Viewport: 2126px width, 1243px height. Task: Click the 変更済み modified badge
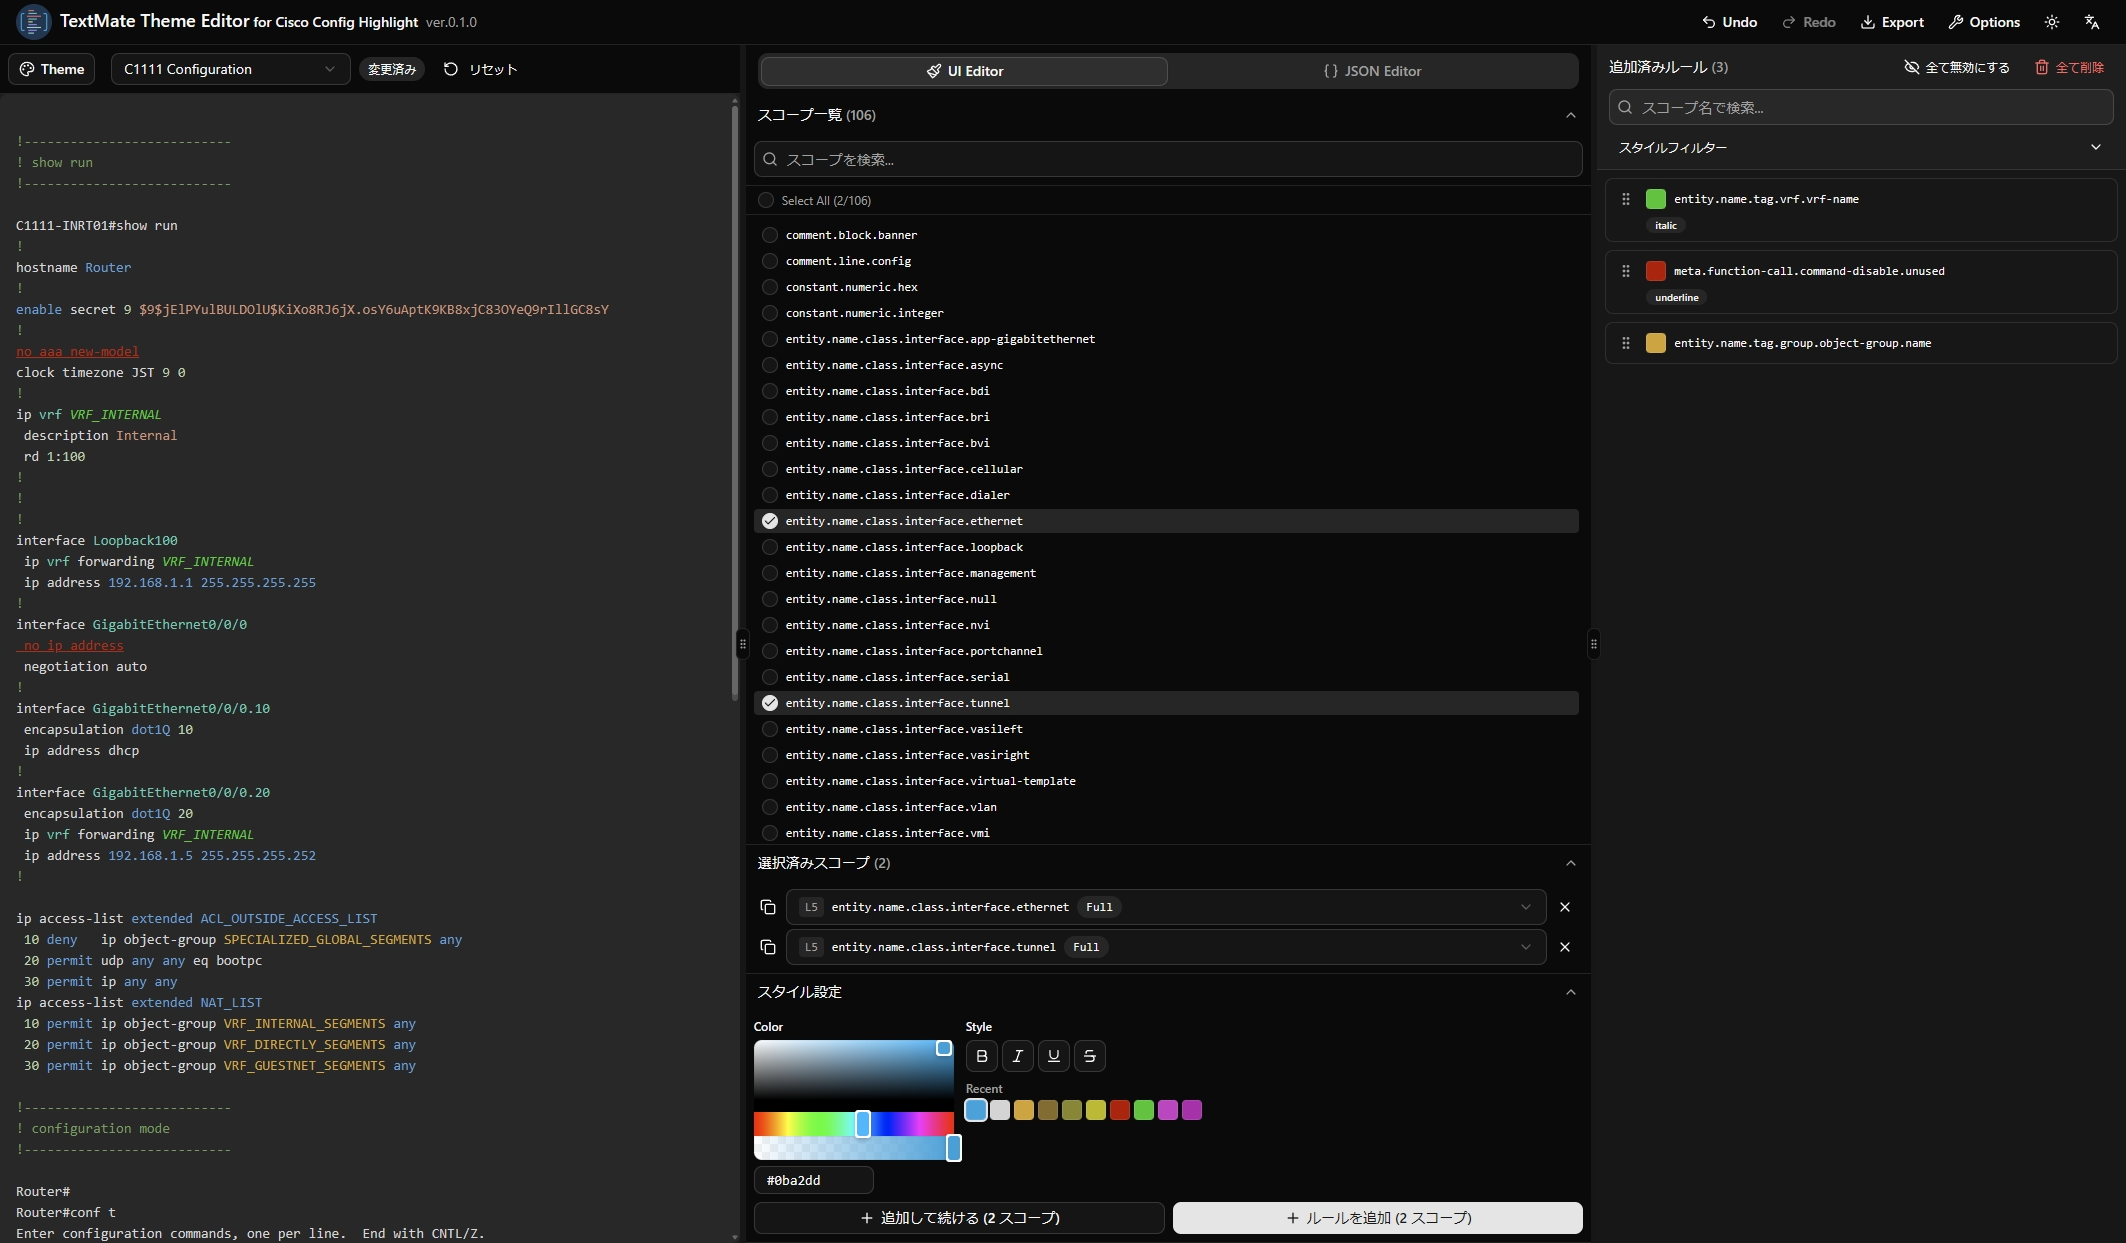[x=392, y=69]
